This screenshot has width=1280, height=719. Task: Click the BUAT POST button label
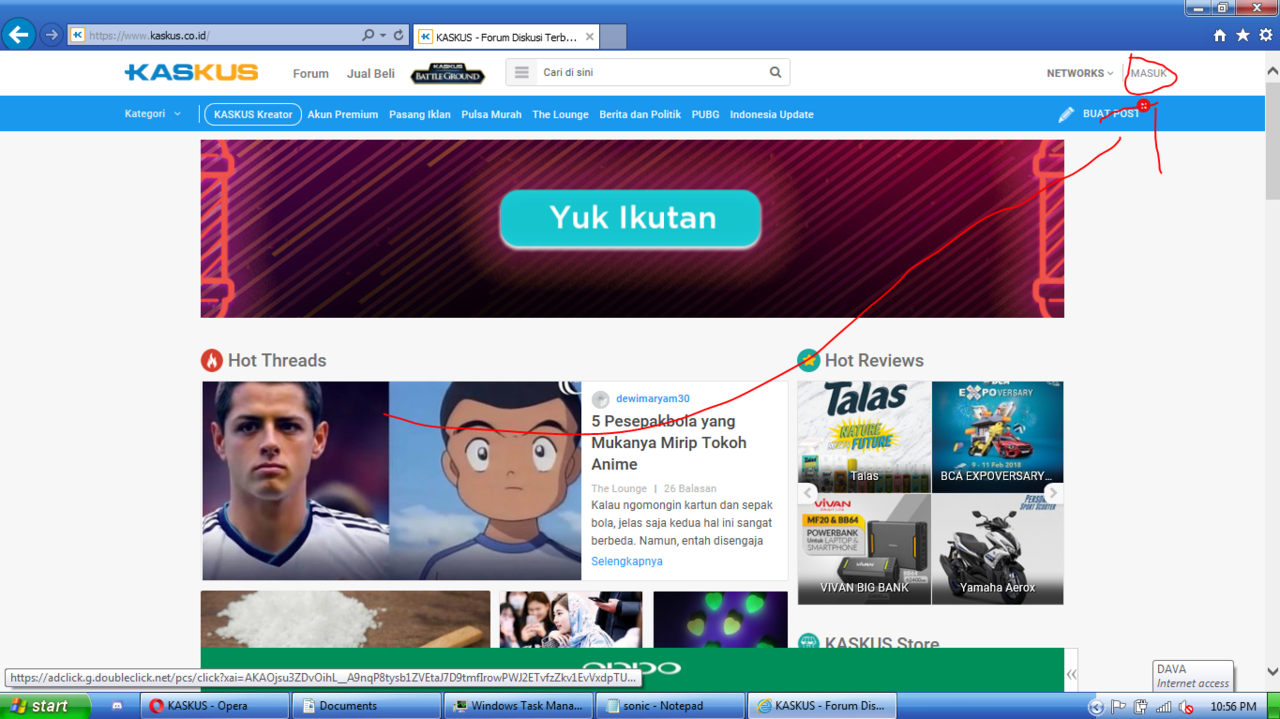click(x=1111, y=114)
